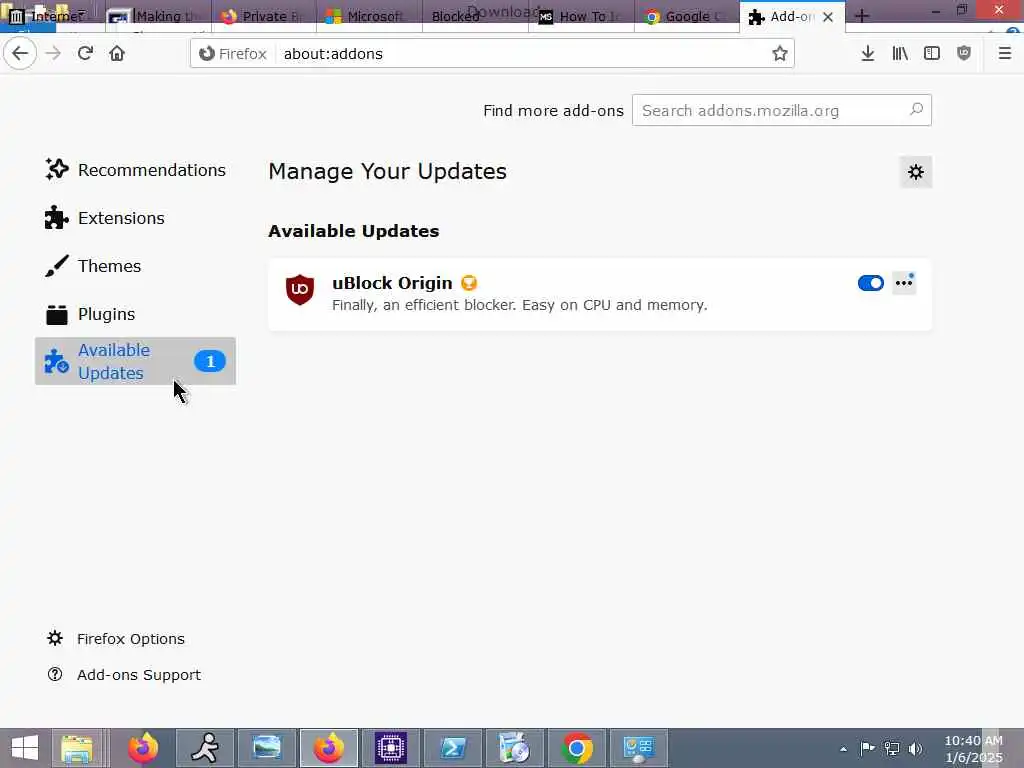This screenshot has height=768, width=1024.
Task: Open the Firefox home page icon
Action: tap(117, 54)
